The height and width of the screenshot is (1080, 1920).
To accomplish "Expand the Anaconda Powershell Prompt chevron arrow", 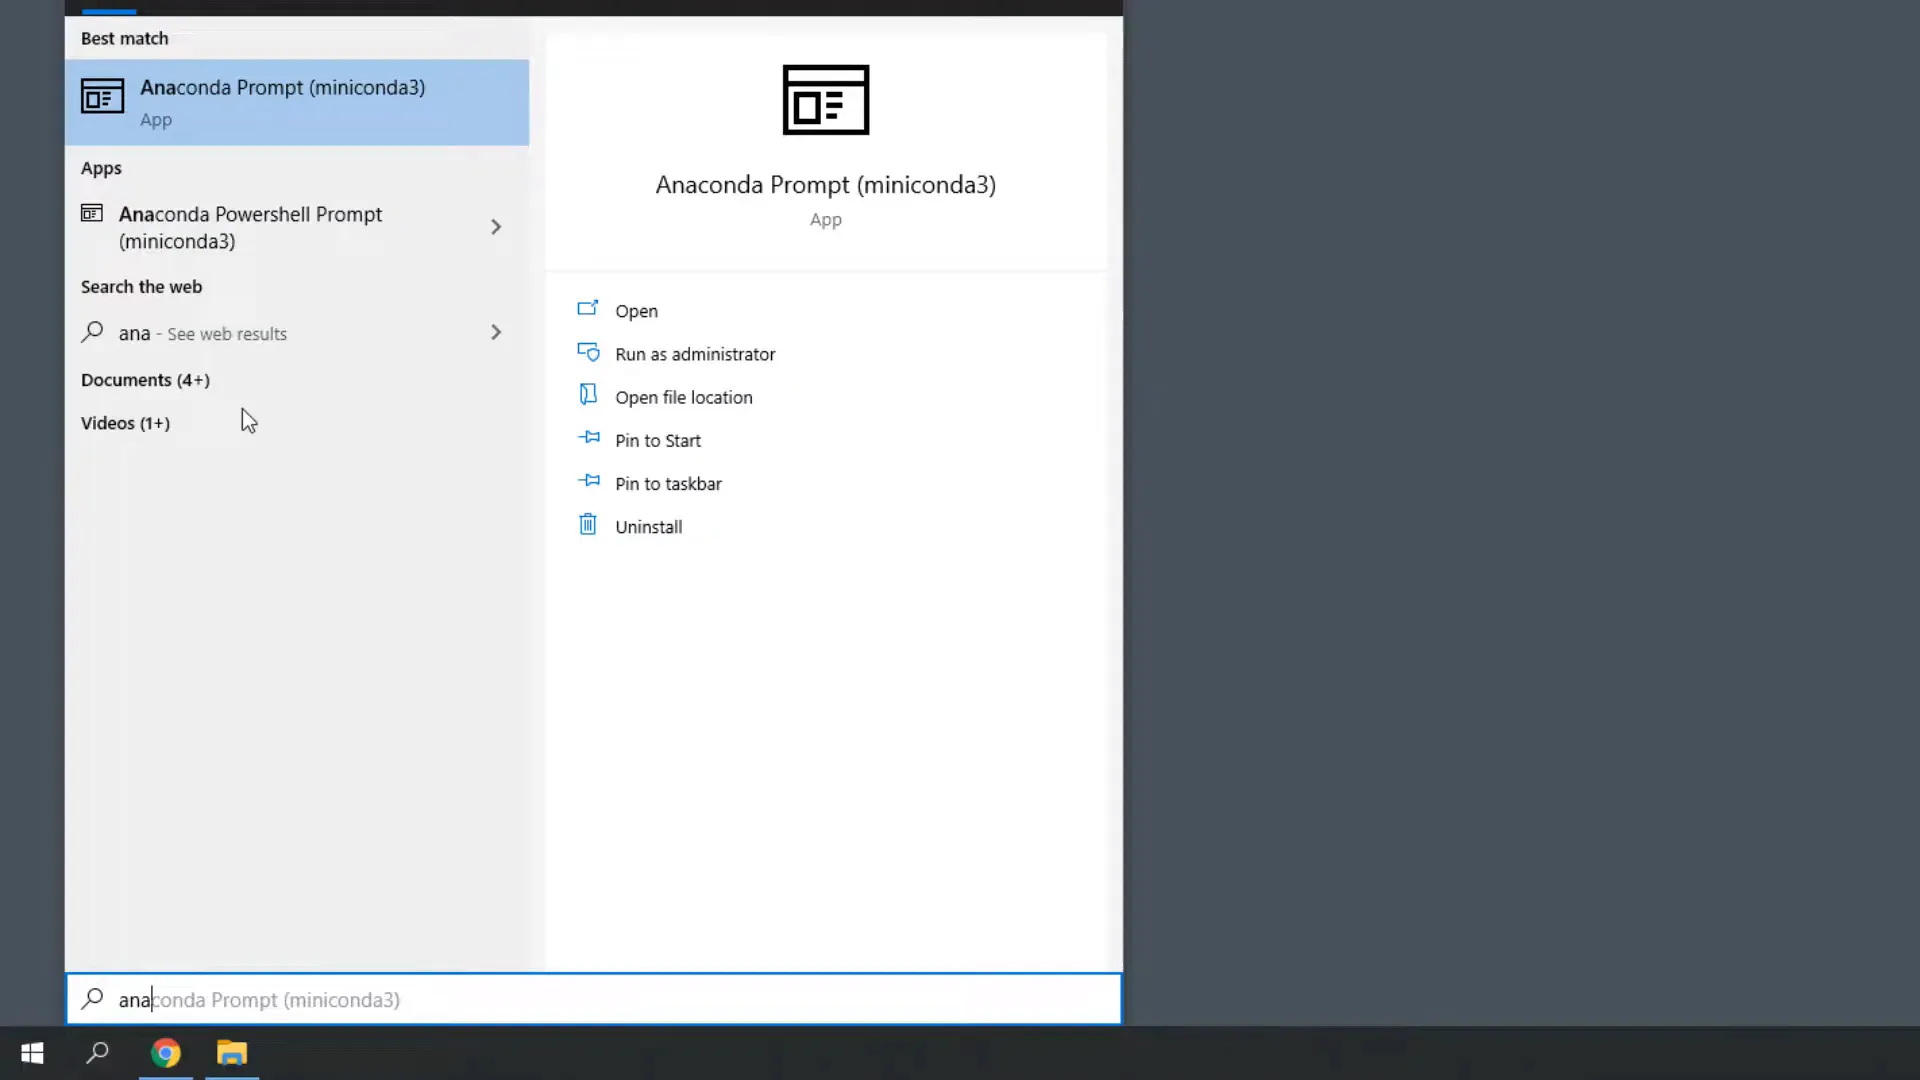I will pyautogui.click(x=495, y=227).
